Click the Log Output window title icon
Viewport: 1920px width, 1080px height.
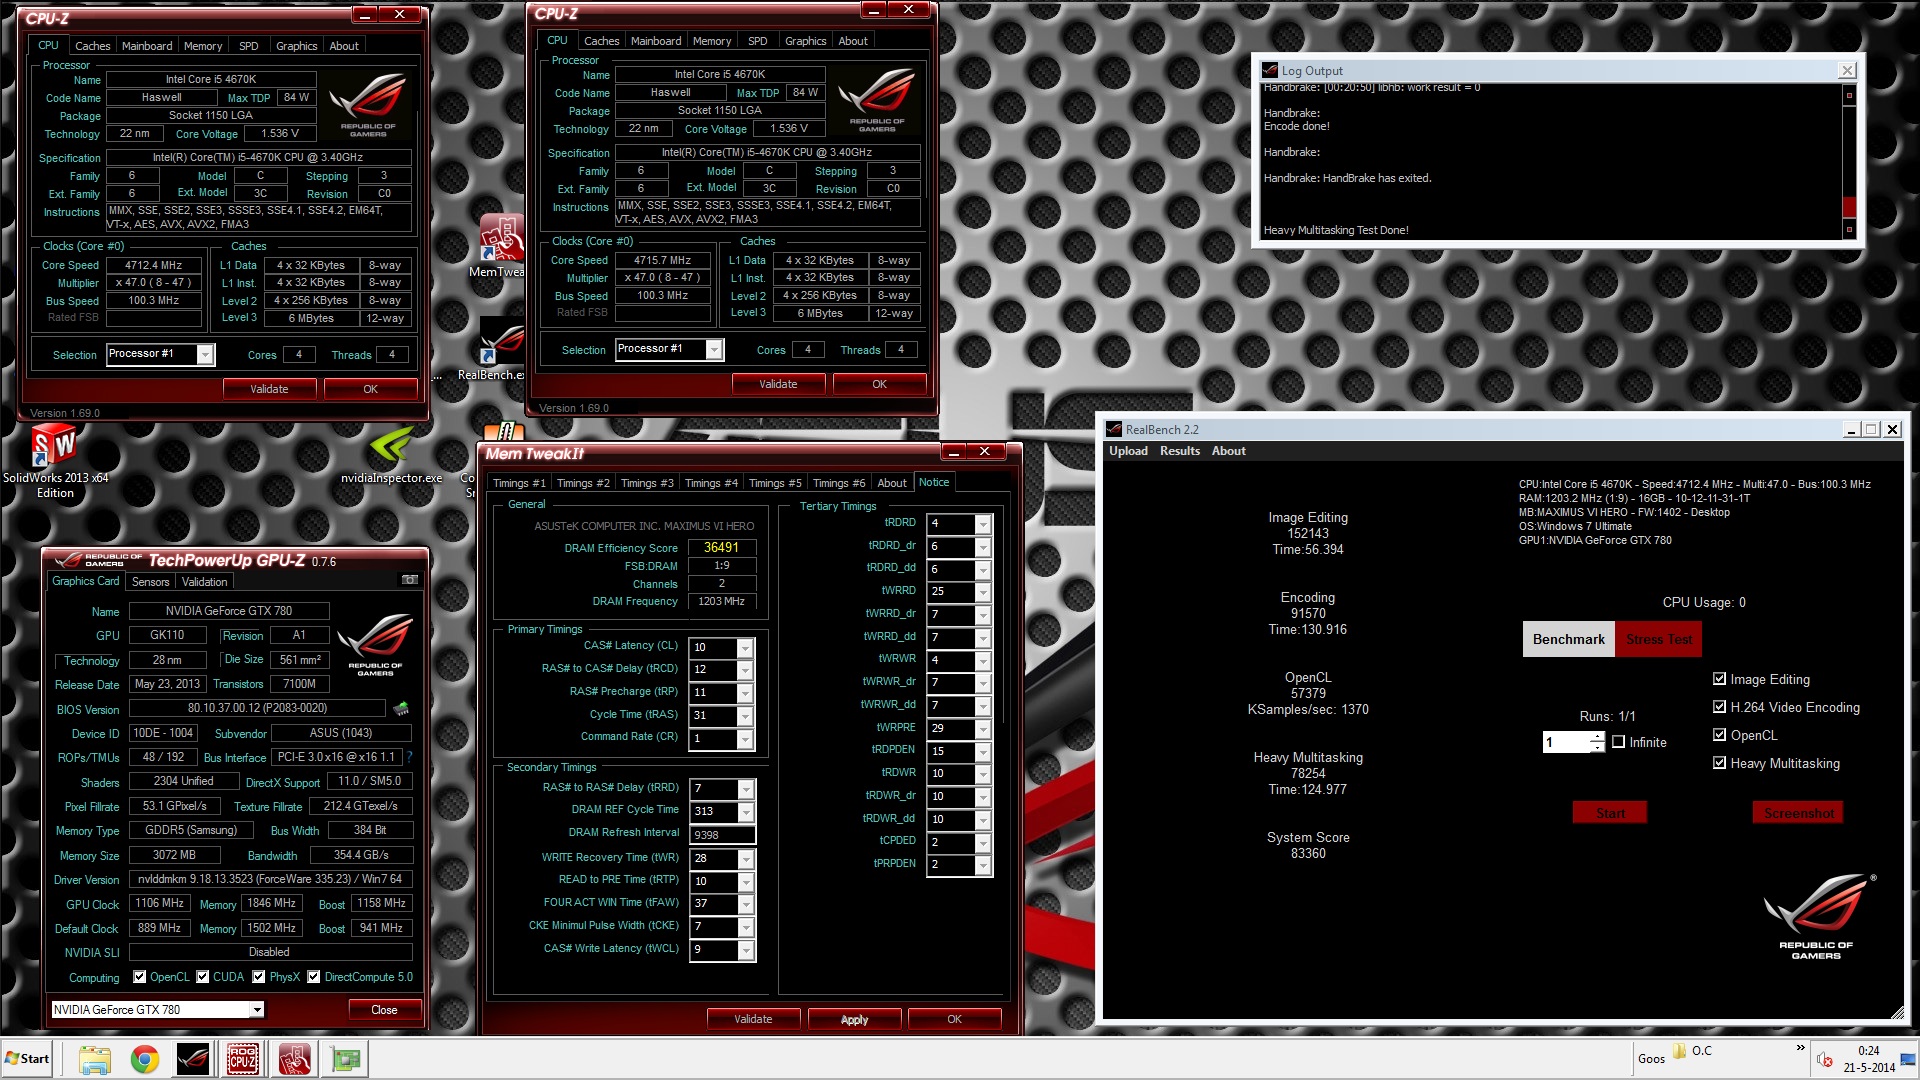click(x=1270, y=71)
